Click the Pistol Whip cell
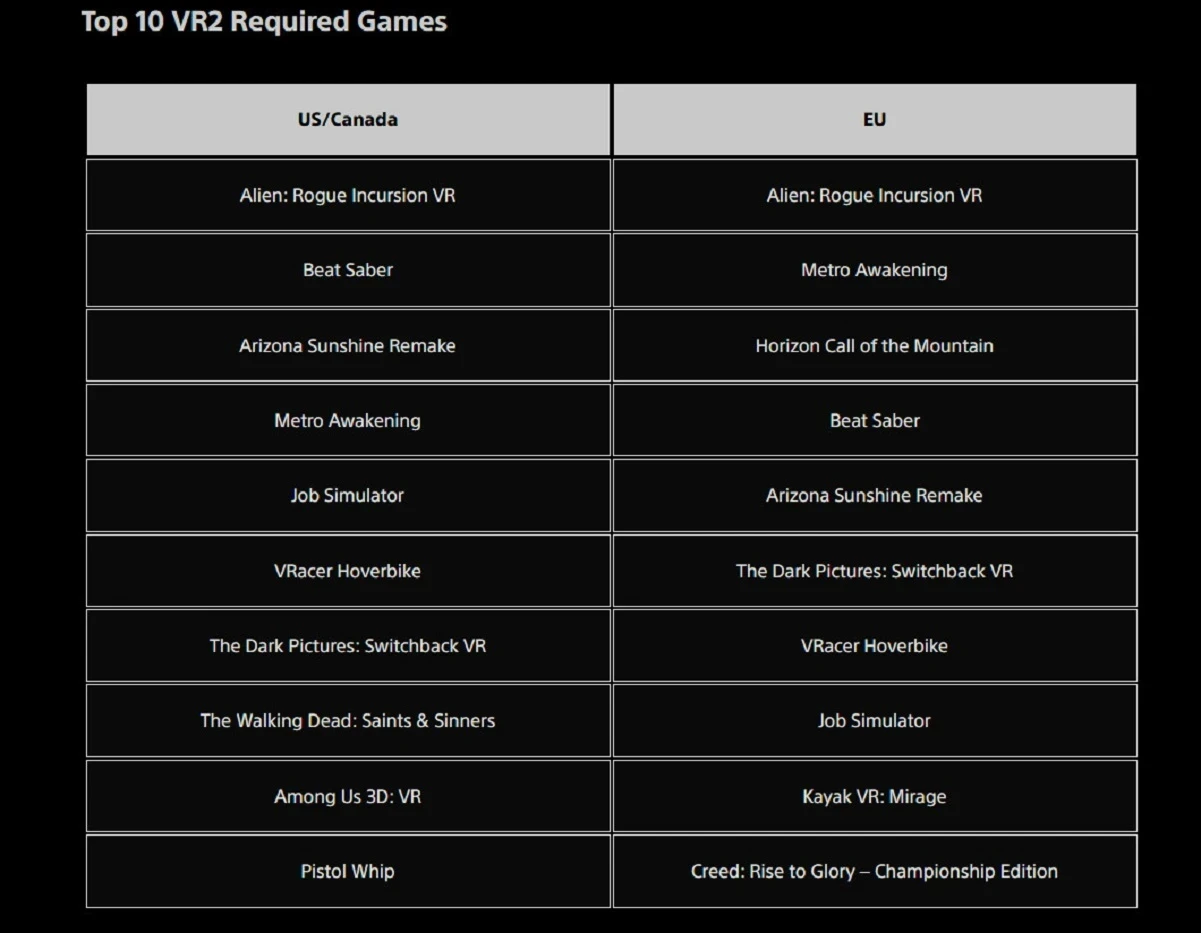The height and width of the screenshot is (933, 1201). click(347, 872)
